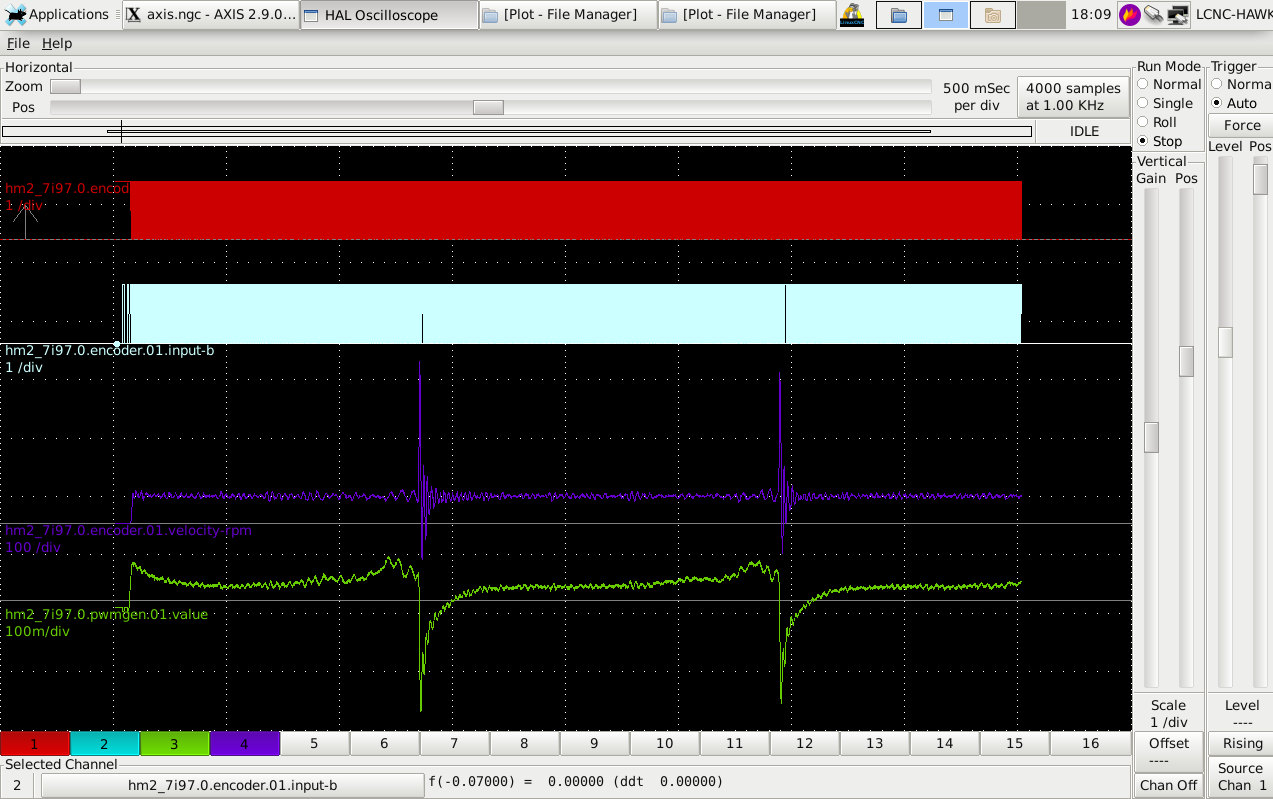Select the workspace with the camera icon

tap(992, 15)
